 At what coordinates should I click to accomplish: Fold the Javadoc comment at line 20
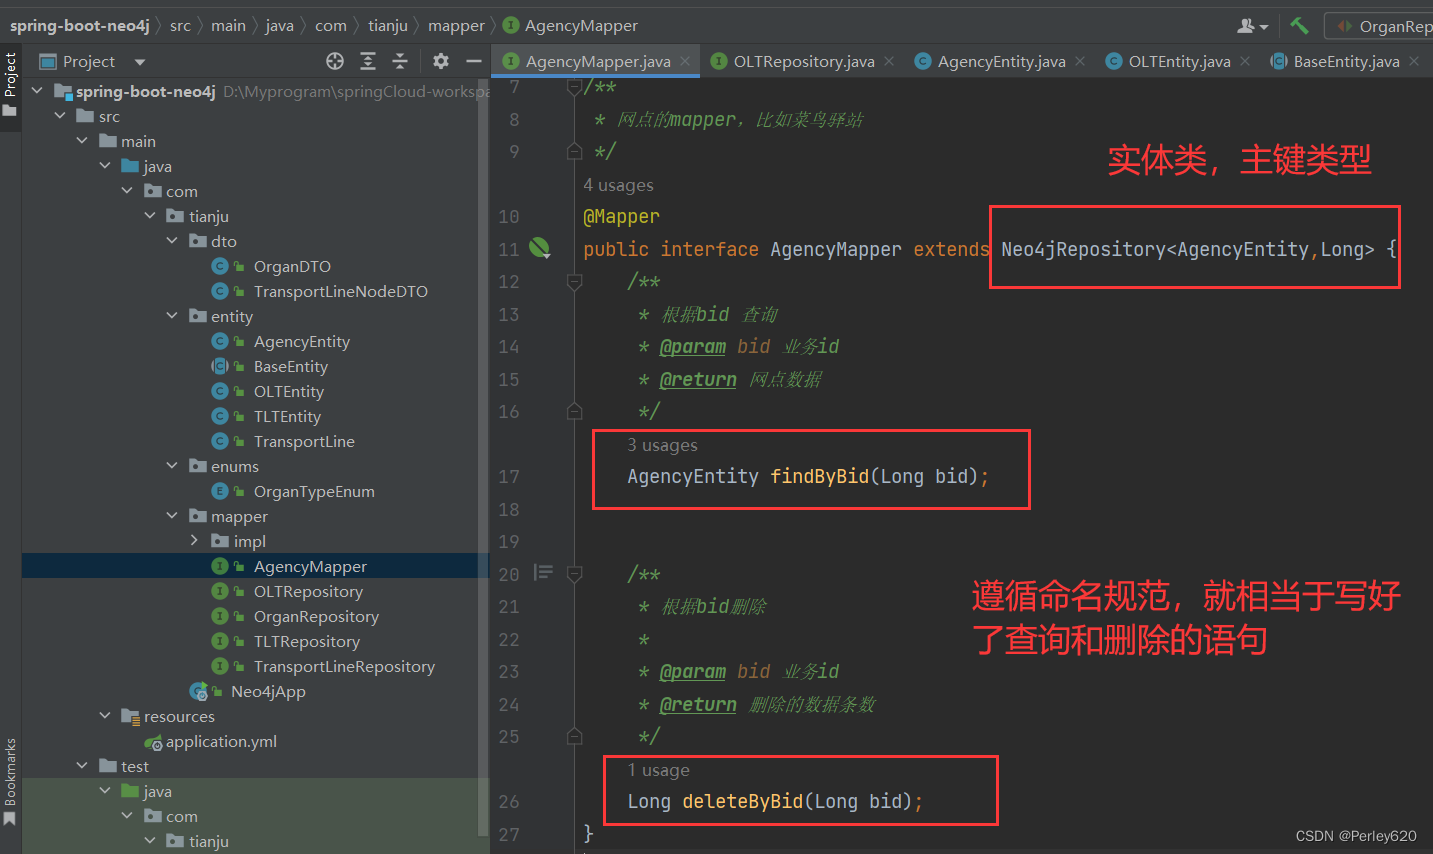574,574
